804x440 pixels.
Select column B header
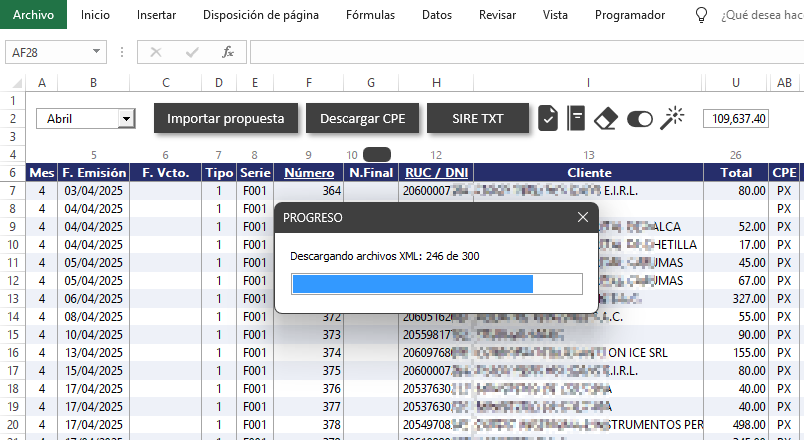93,83
